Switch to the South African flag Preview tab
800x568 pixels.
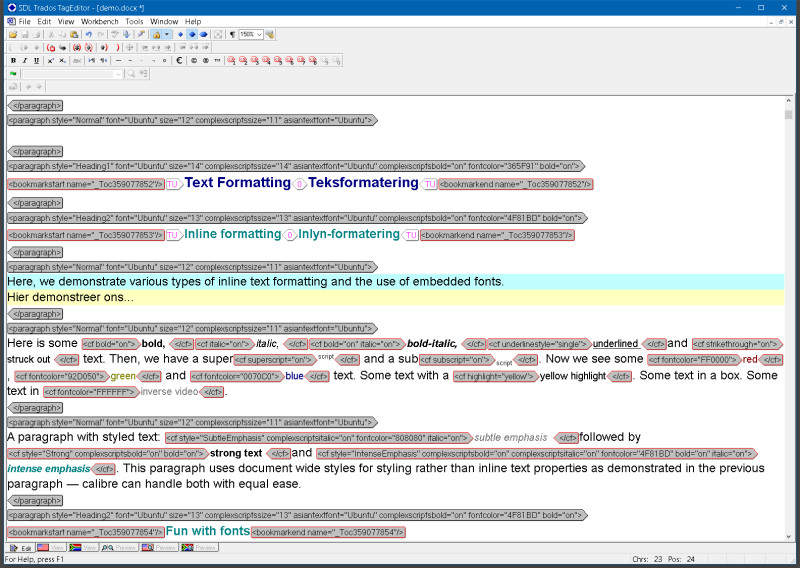(198, 548)
